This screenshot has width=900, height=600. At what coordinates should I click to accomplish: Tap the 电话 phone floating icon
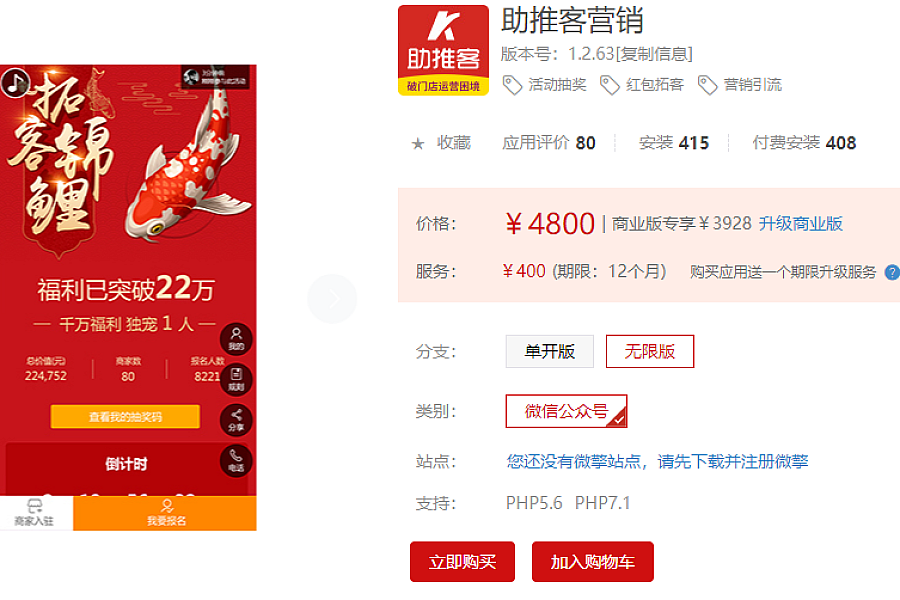click(x=236, y=461)
